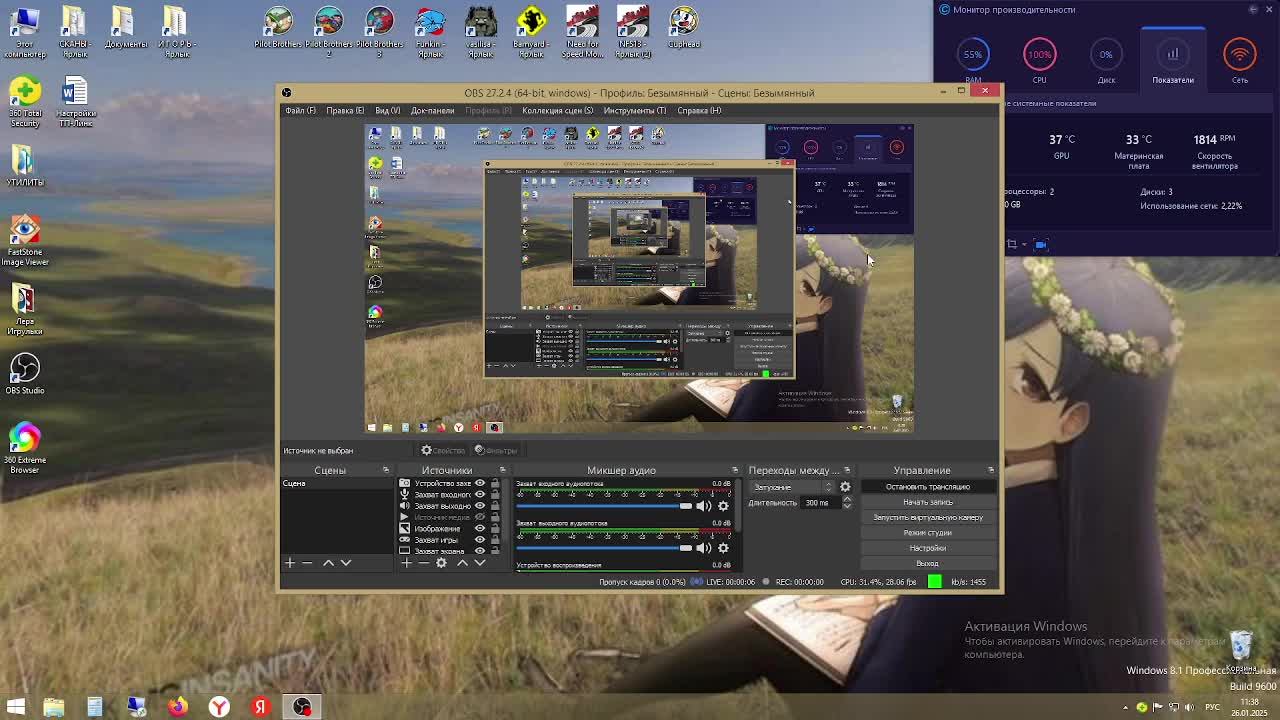Image resolution: width=1280 pixels, height=720 pixels.
Task: Click Запустить виртуальную камеру button
Action: pyautogui.click(x=927, y=517)
